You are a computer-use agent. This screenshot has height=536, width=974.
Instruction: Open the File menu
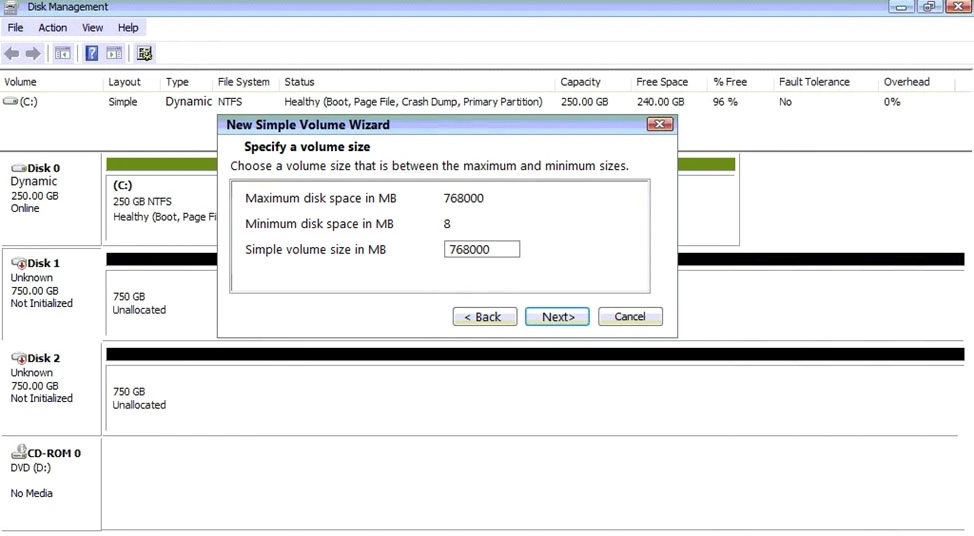click(x=15, y=28)
